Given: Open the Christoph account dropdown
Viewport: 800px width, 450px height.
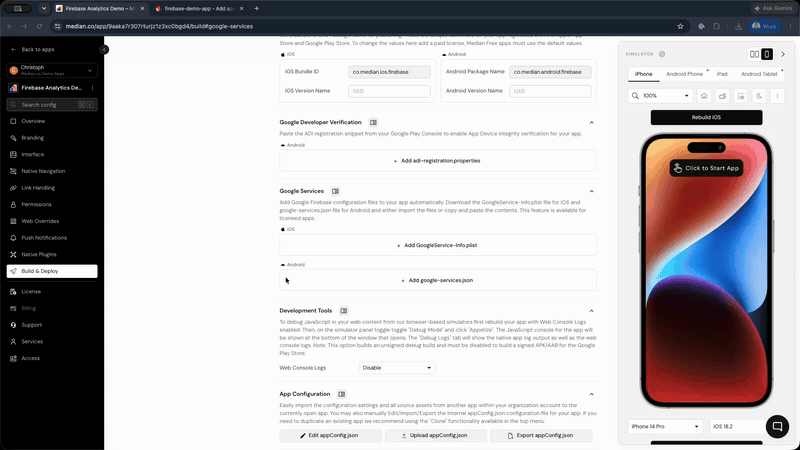Looking at the screenshot, I should click(x=52, y=70).
